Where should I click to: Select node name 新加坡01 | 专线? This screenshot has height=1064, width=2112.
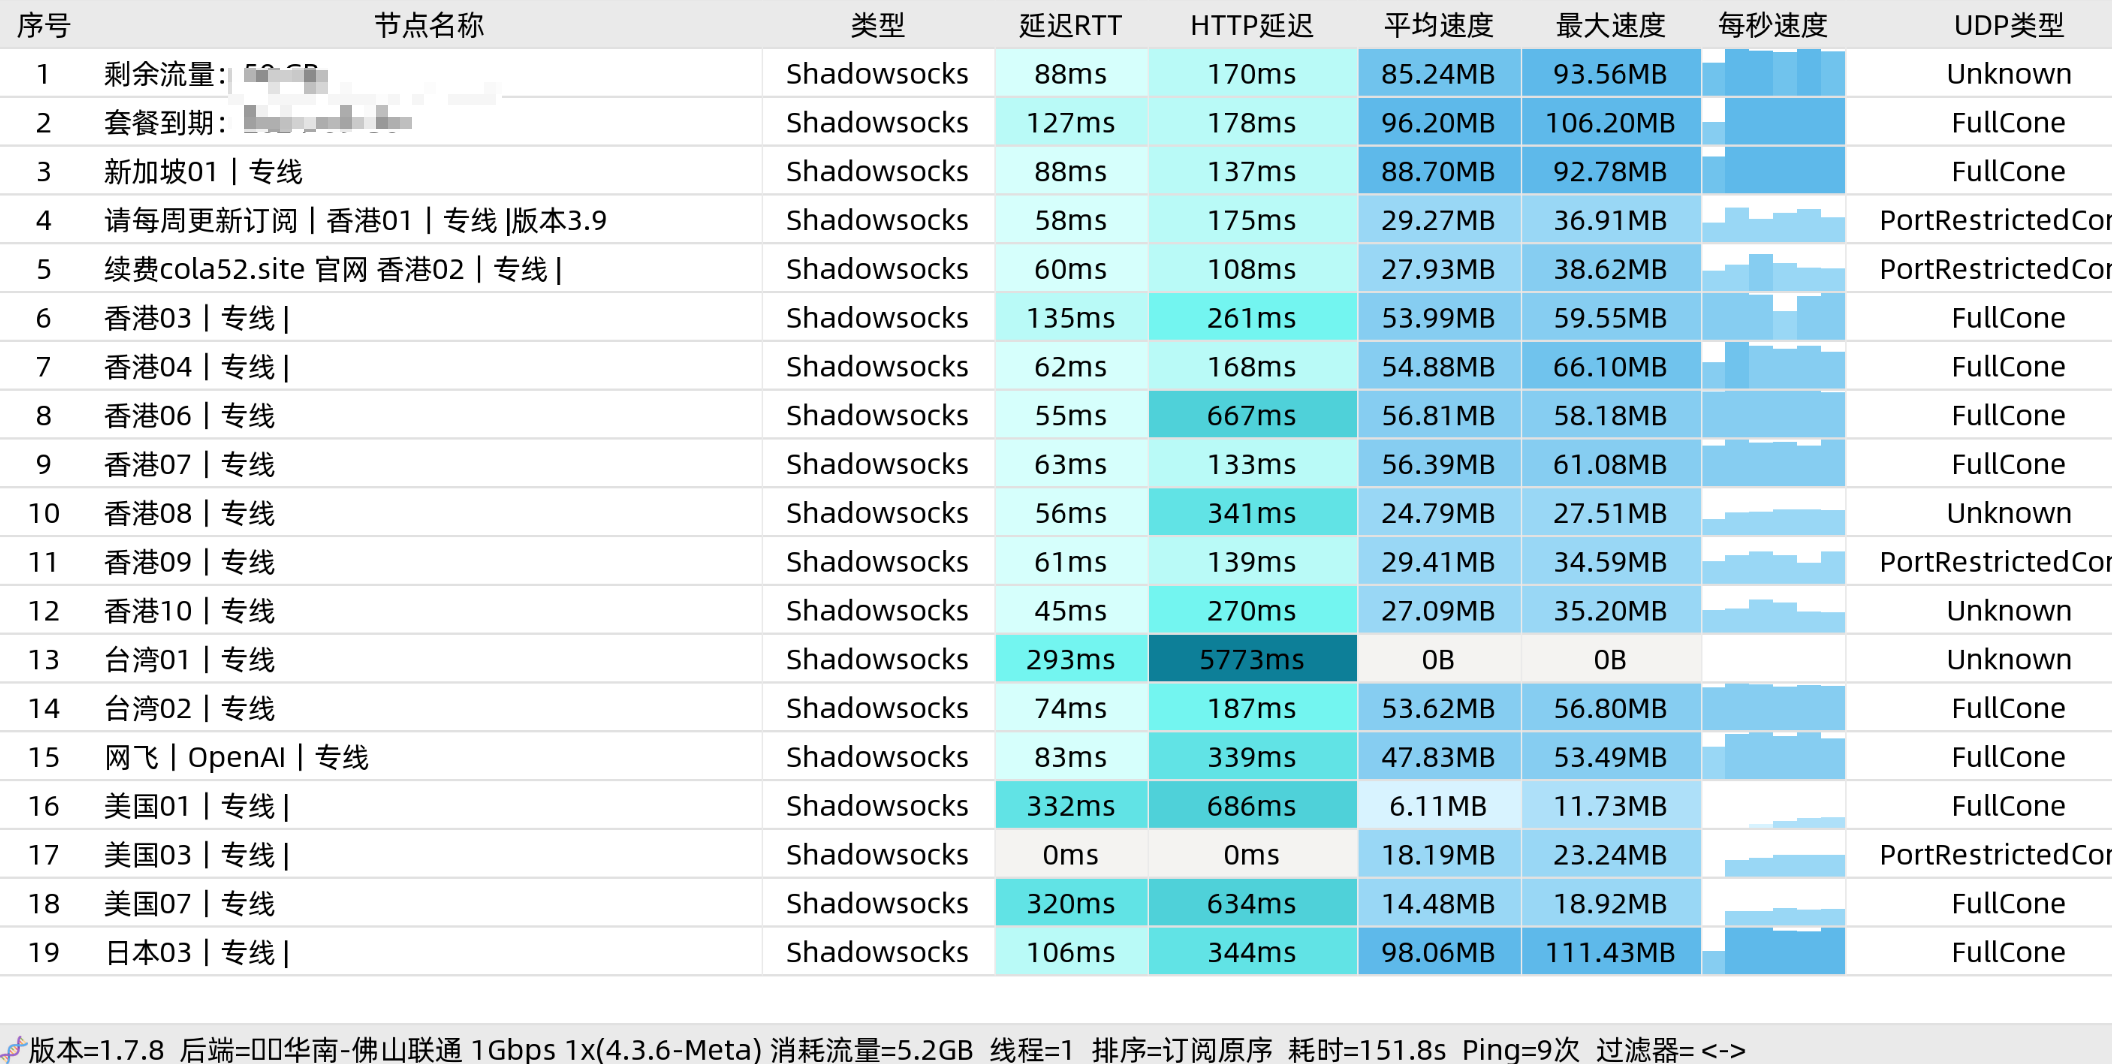[x=203, y=172]
